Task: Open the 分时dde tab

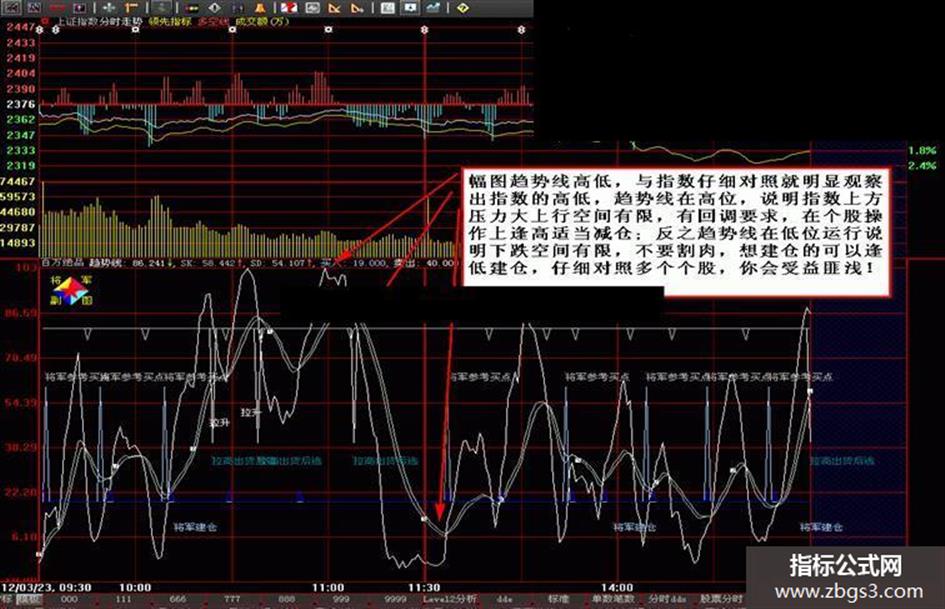Action: 667,599
